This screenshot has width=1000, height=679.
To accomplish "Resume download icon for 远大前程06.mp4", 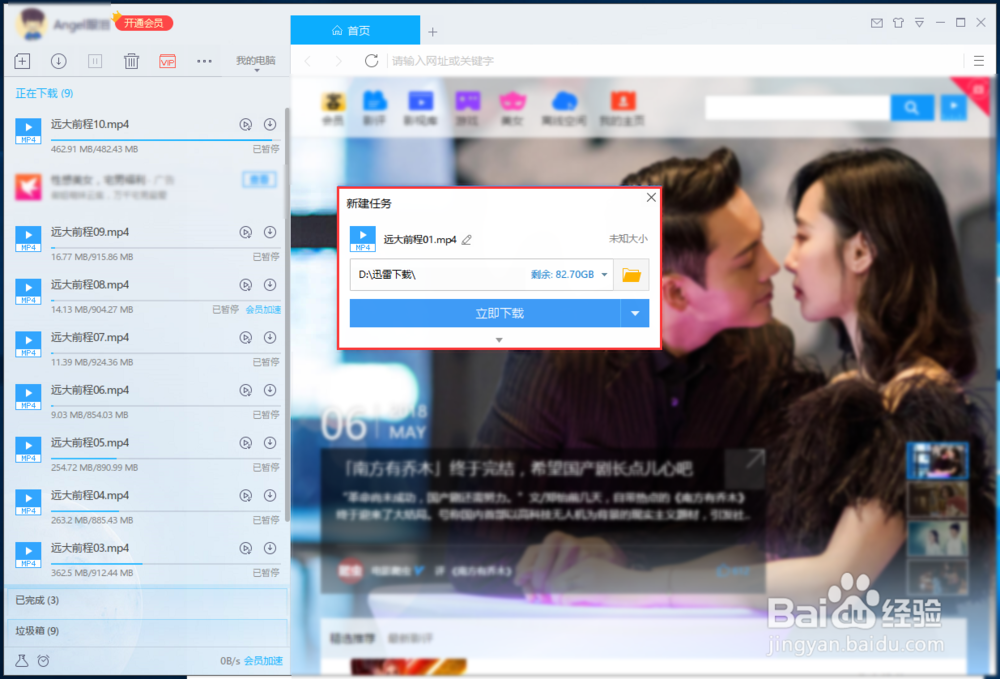I will 270,390.
